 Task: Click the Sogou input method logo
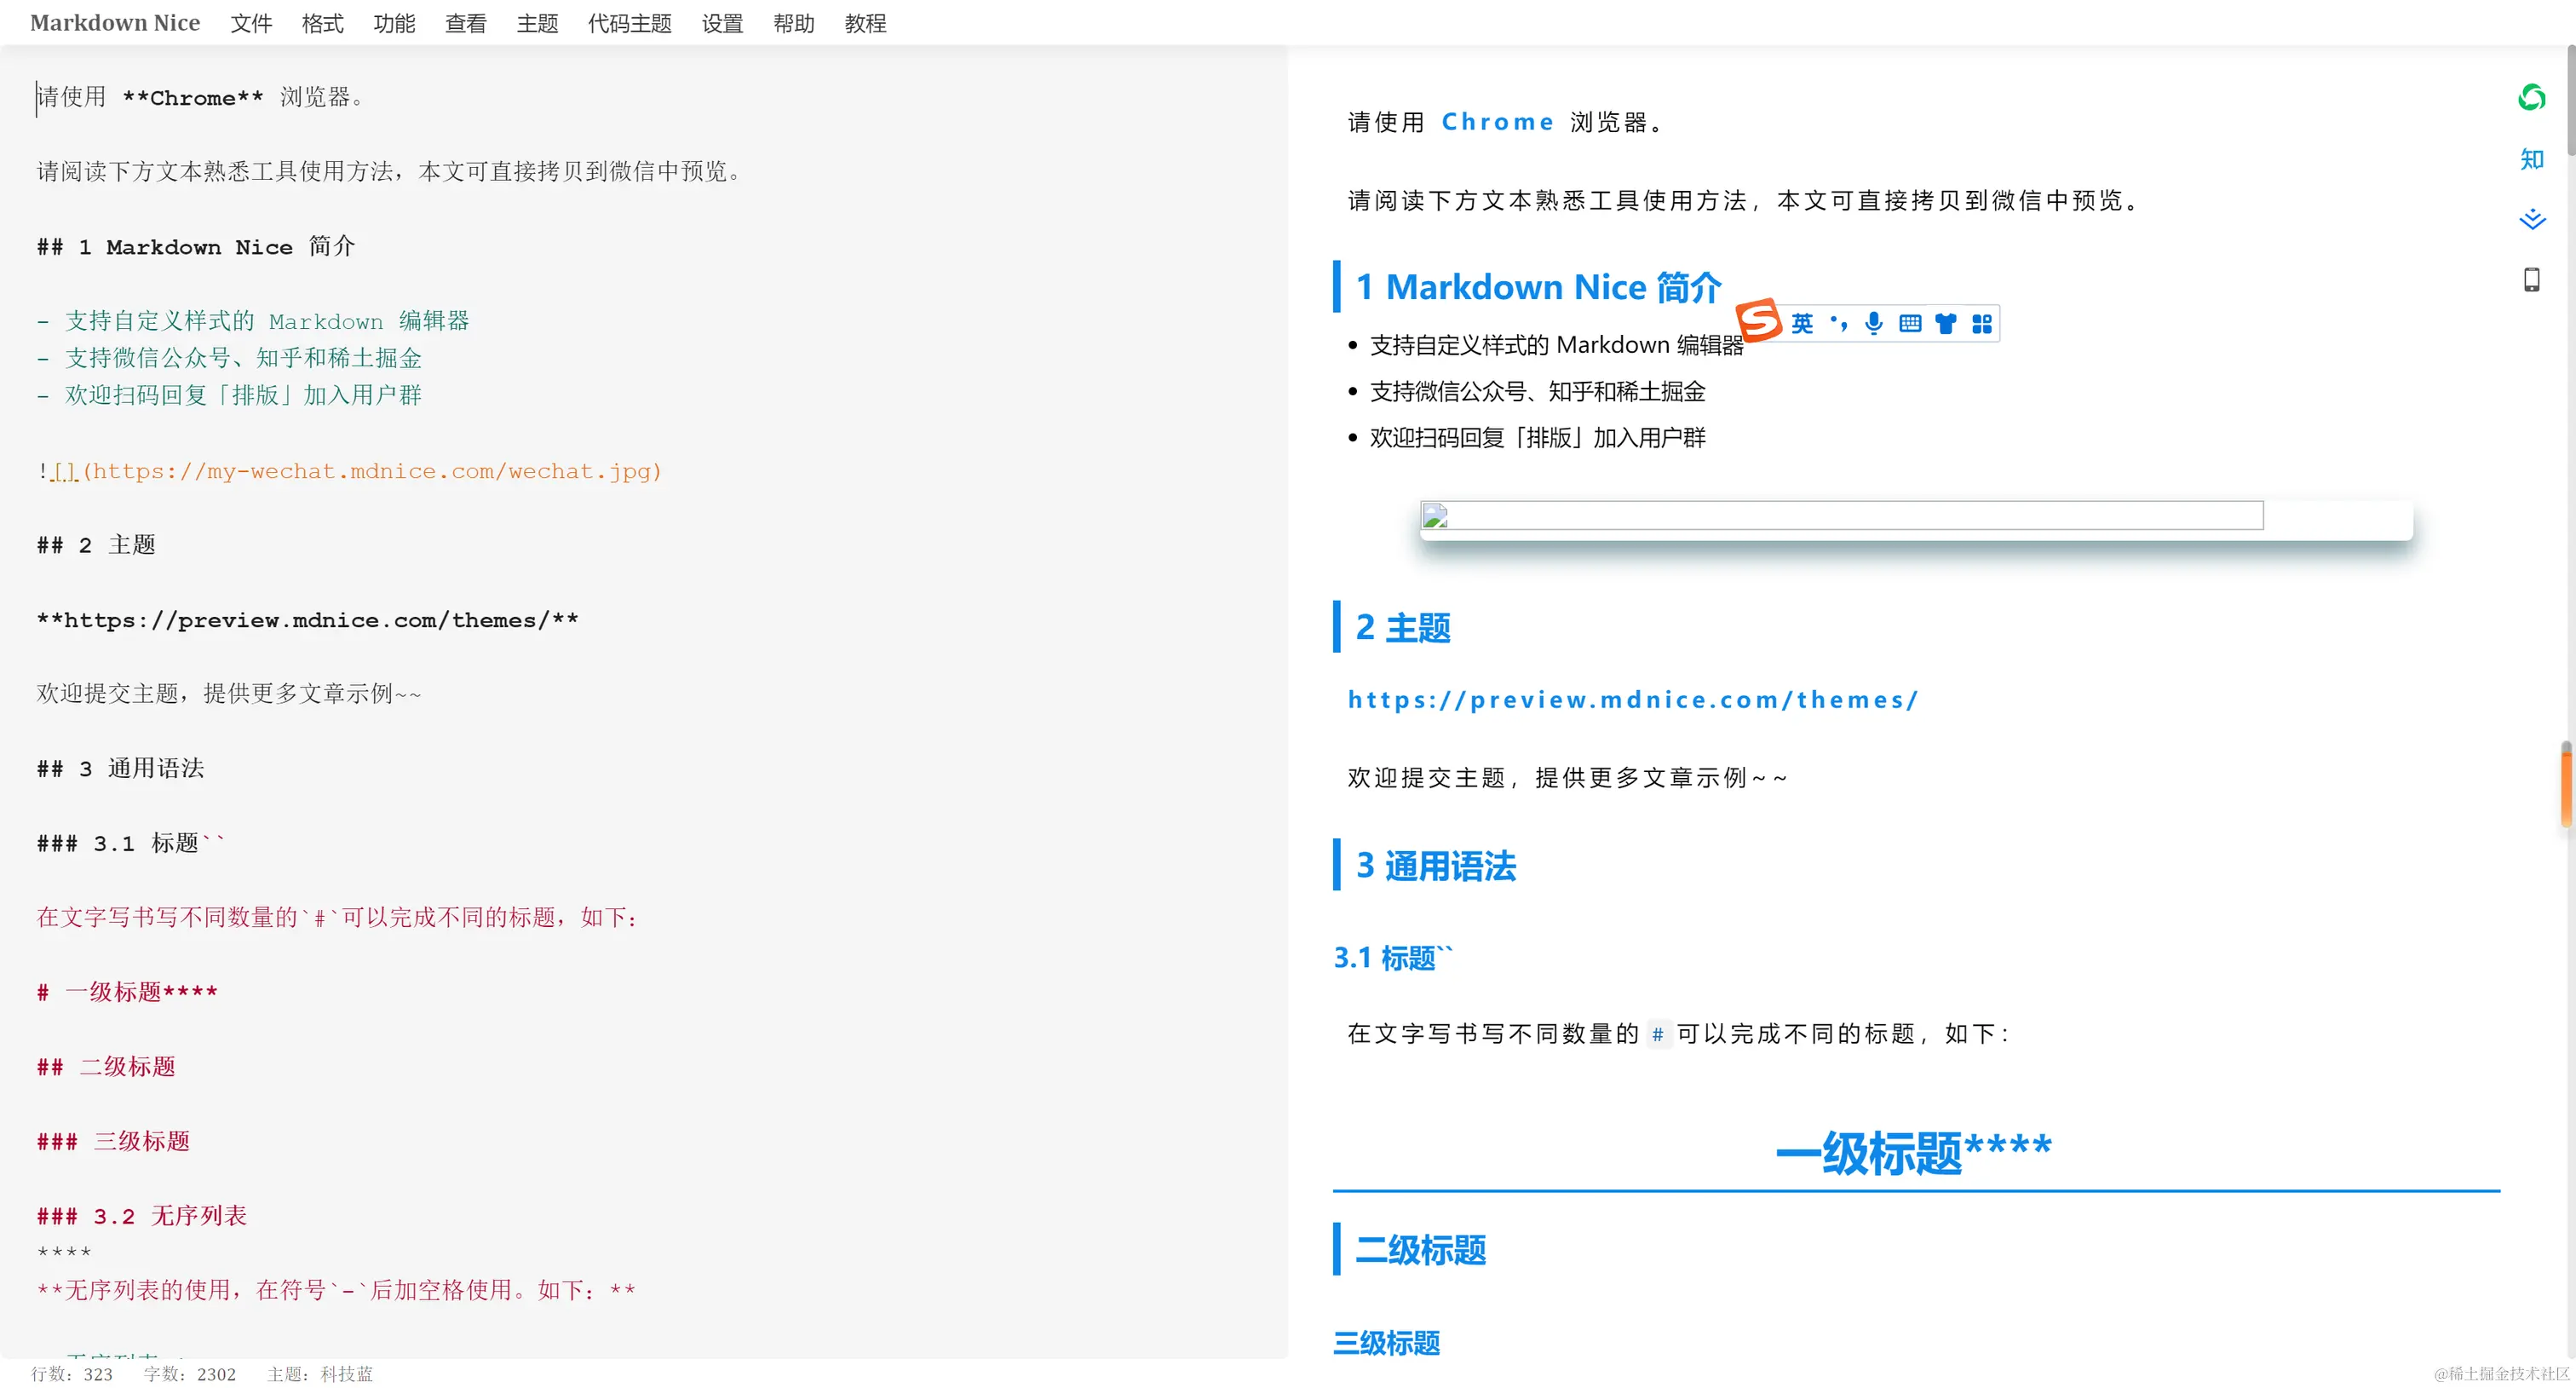coord(1759,321)
